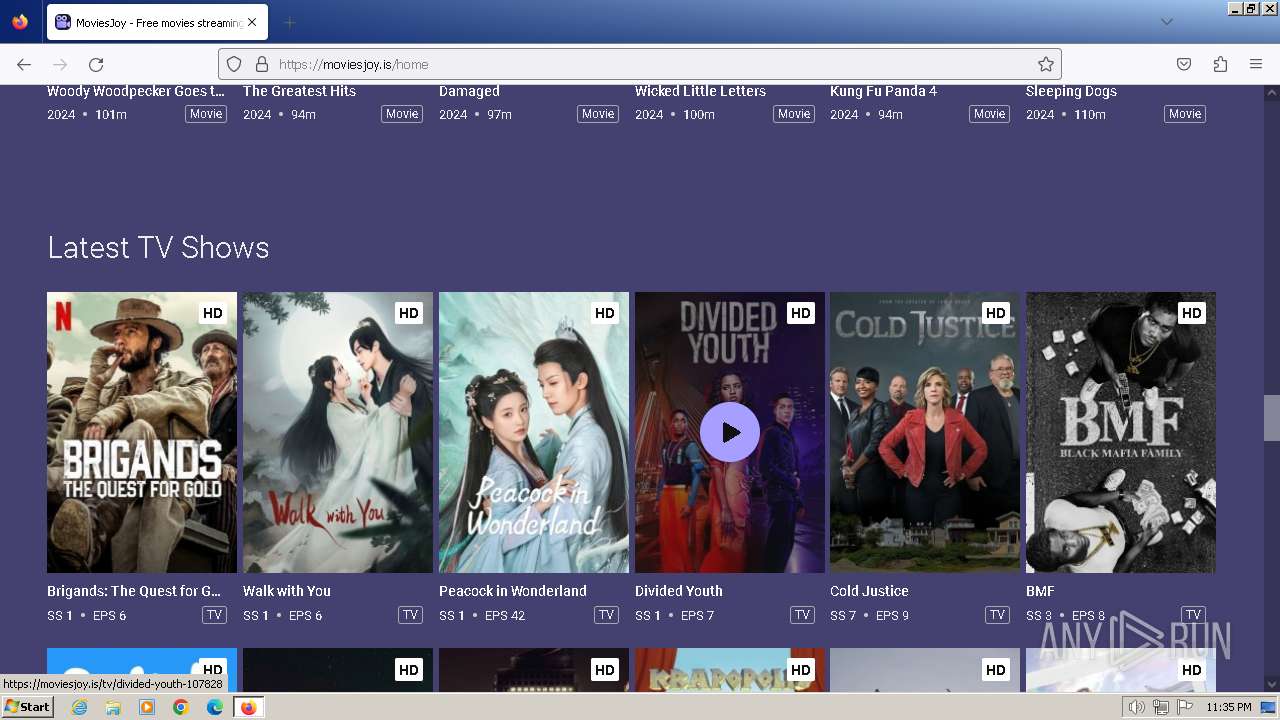The width and height of the screenshot is (1280, 720).
Task: Click the Movie tag under Sleeping Dogs
Action: (1185, 114)
